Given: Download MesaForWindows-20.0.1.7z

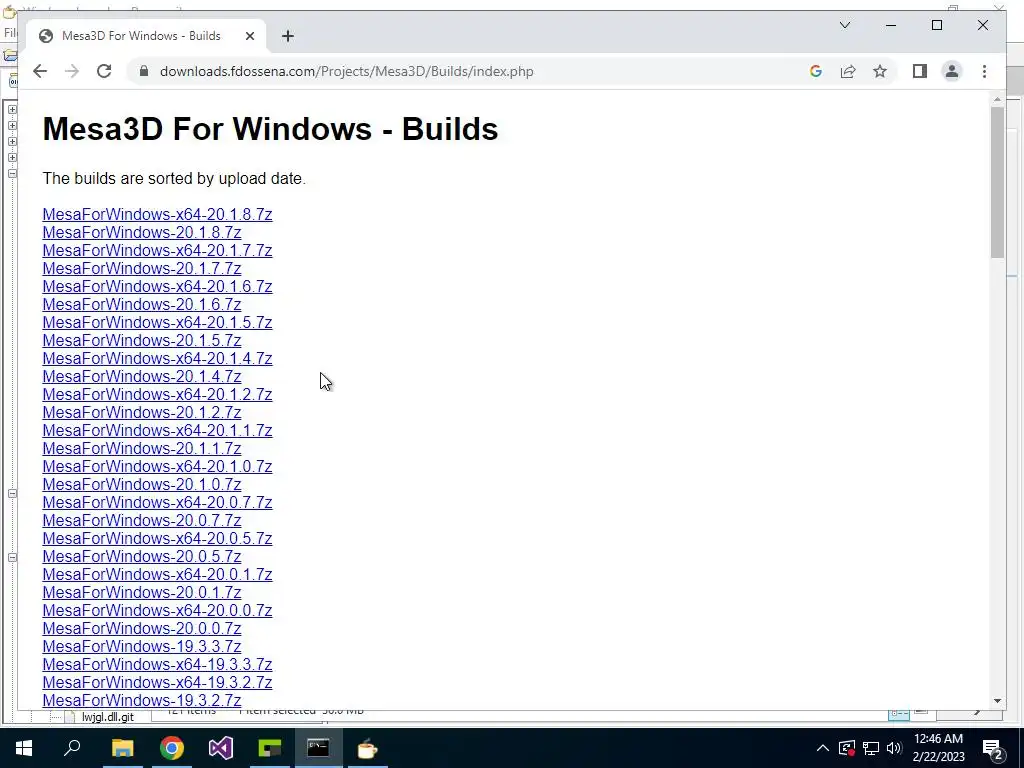Looking at the screenshot, I should (x=142, y=592).
